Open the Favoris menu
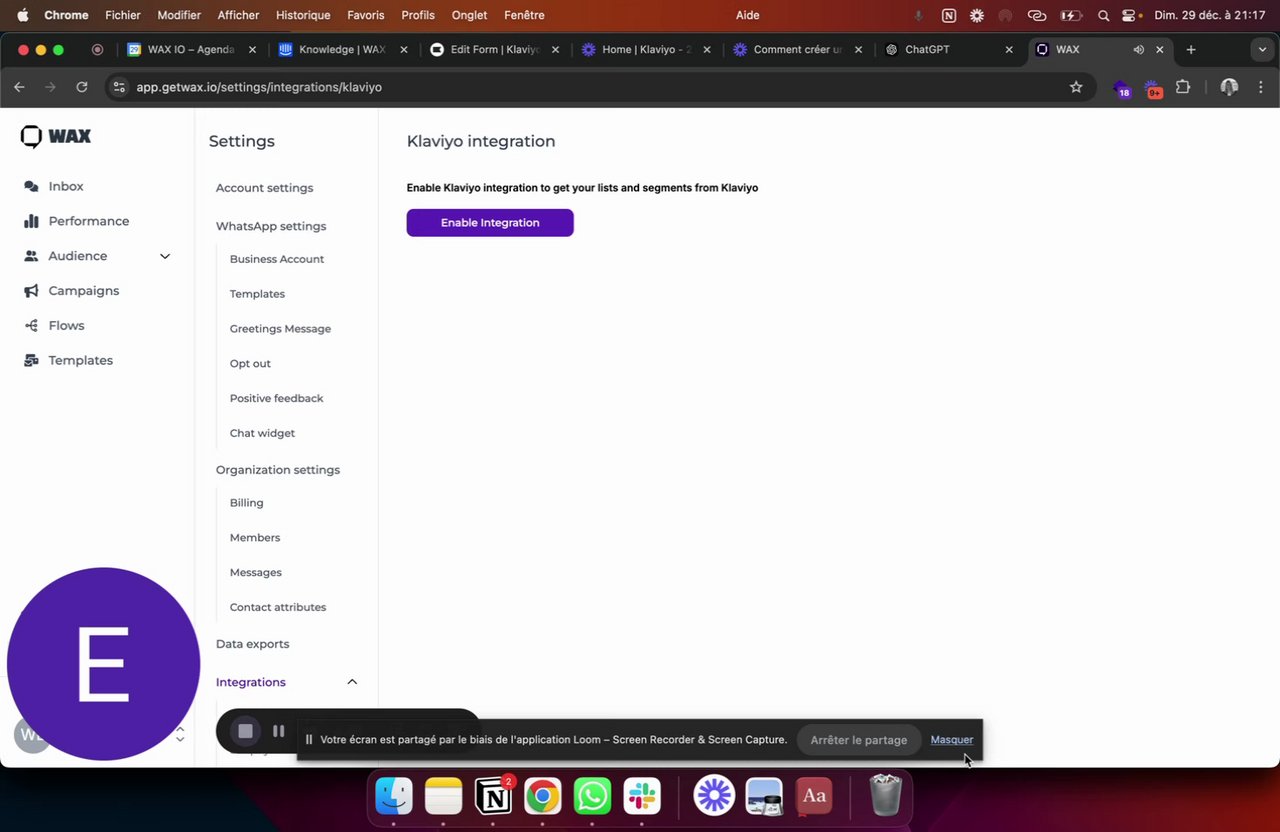1280x832 pixels. point(366,15)
